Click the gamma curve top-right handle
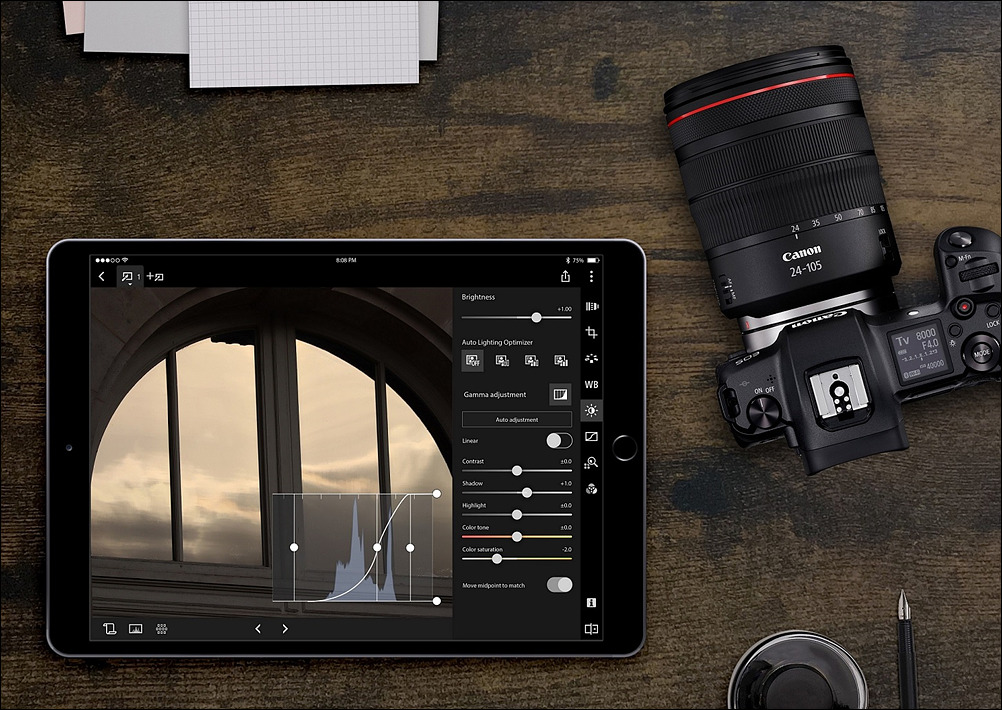Image resolution: width=1002 pixels, height=710 pixels. (x=436, y=493)
